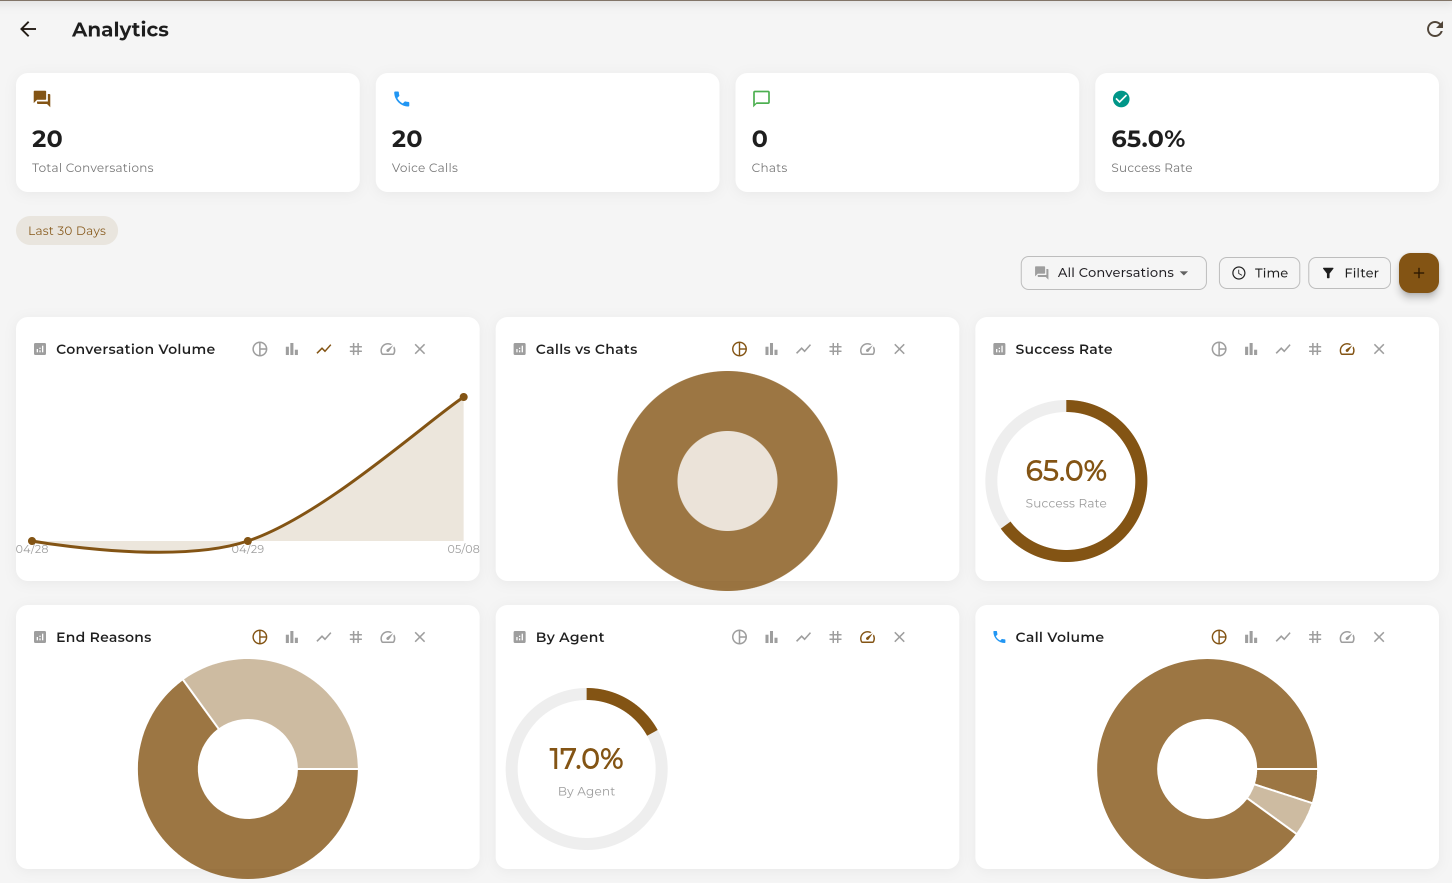1452x883 pixels.
Task: Select pie chart for End Reasons
Action: pos(260,637)
